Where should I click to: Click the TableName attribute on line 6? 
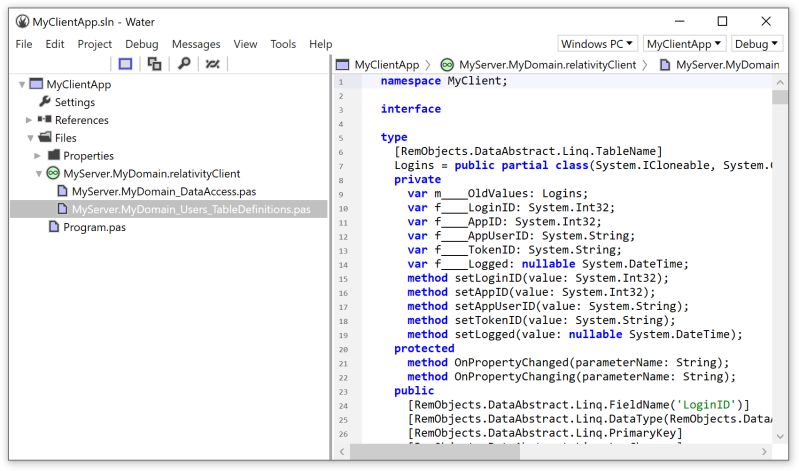pos(528,151)
